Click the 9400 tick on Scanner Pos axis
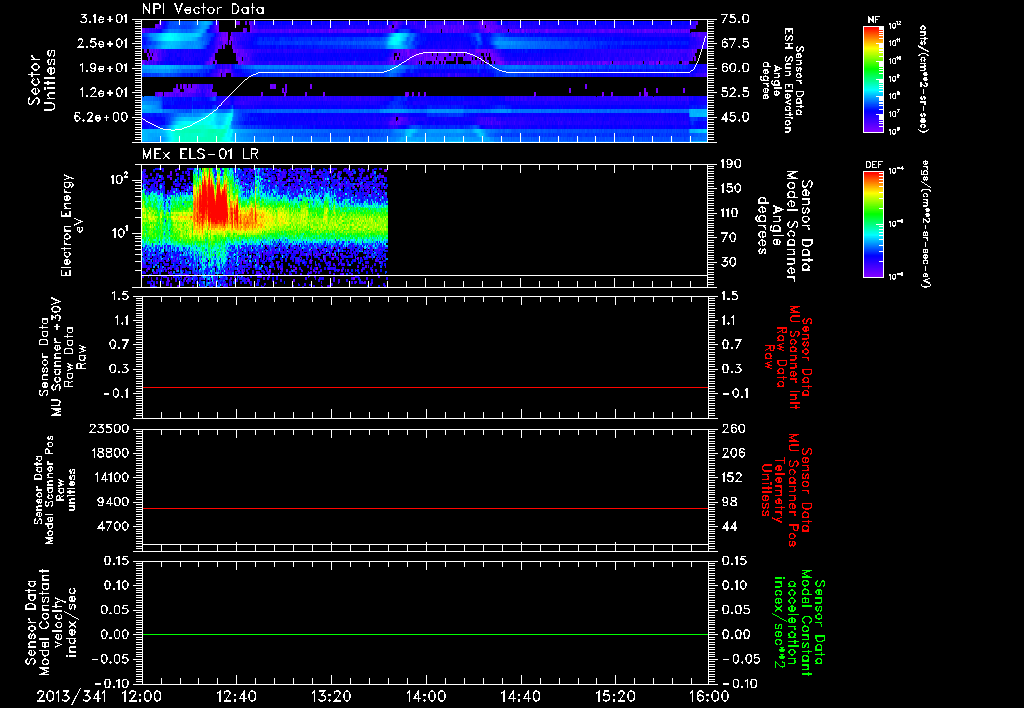This screenshot has height=708, width=1024. pos(115,502)
